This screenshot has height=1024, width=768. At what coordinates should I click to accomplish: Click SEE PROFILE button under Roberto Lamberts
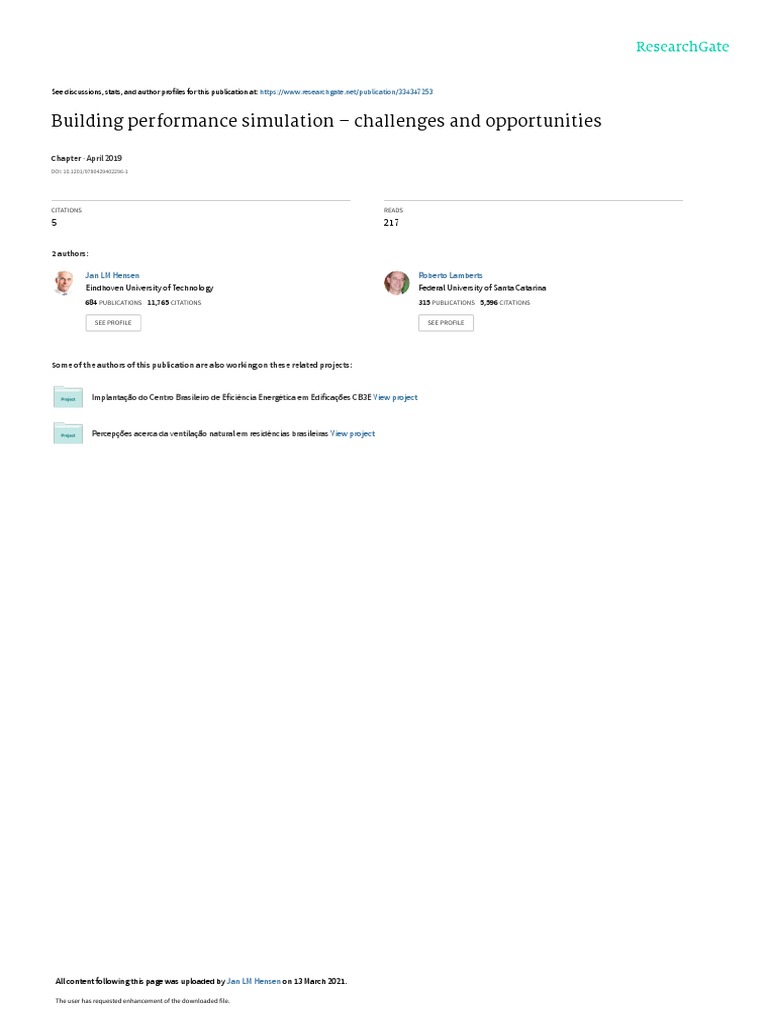point(446,323)
